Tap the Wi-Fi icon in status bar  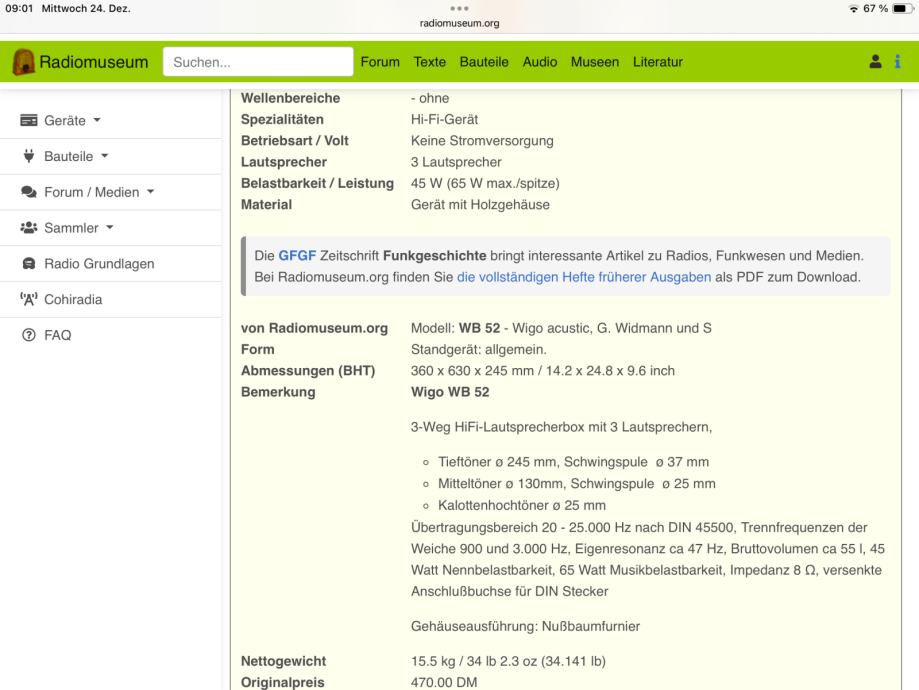[x=853, y=9]
